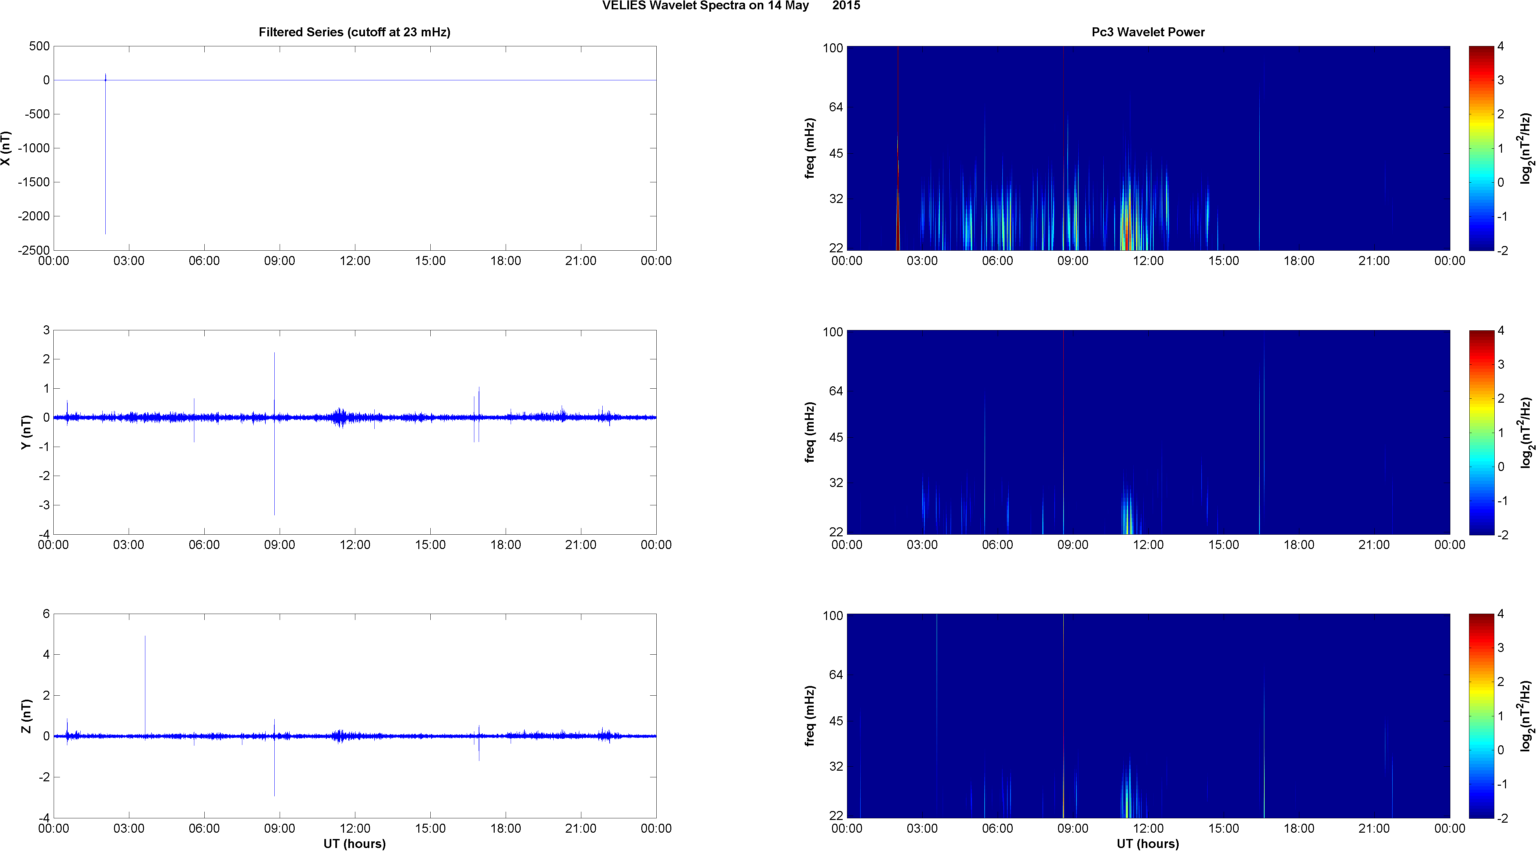Click the Y series spike near 09:00
Image resolution: width=1536 pixels, height=851 pixels.
274,434
